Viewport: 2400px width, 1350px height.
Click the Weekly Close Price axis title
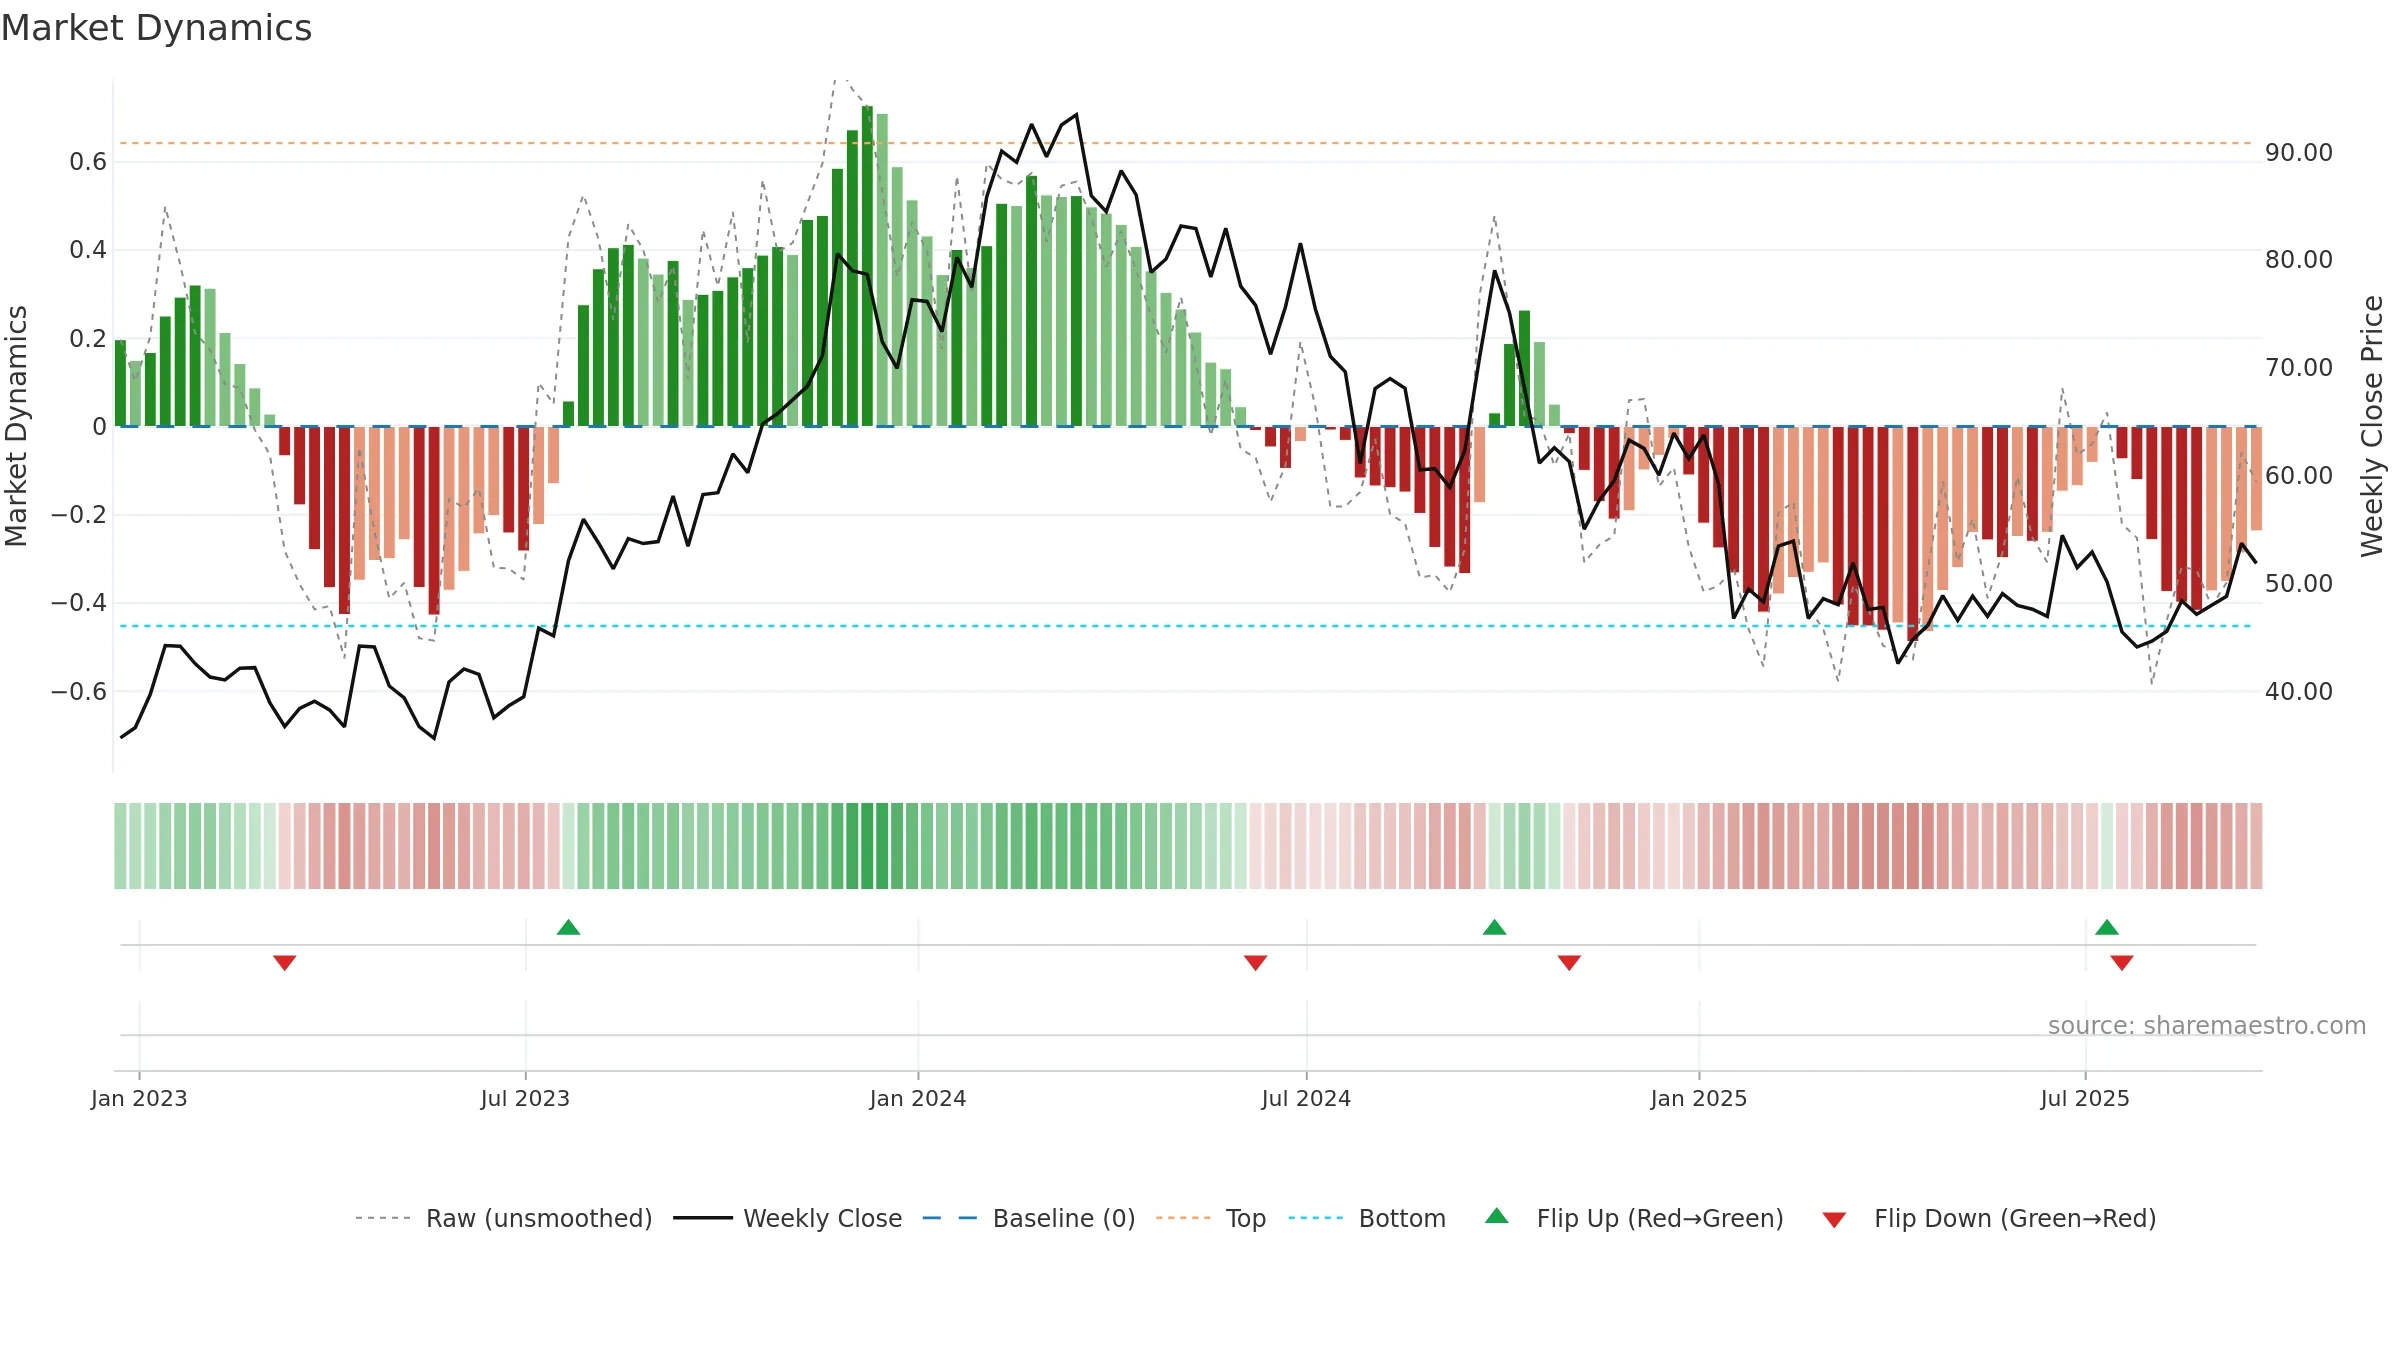click(2372, 426)
